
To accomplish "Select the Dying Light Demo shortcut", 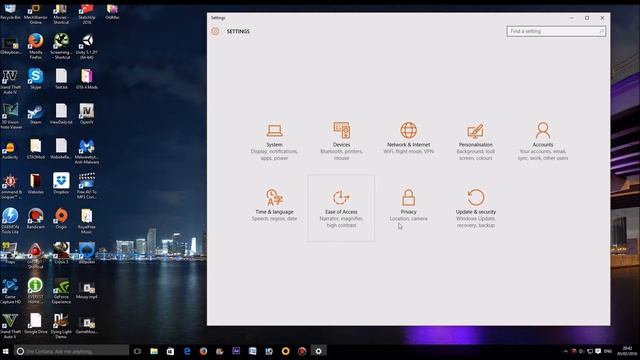I will tap(61, 326).
